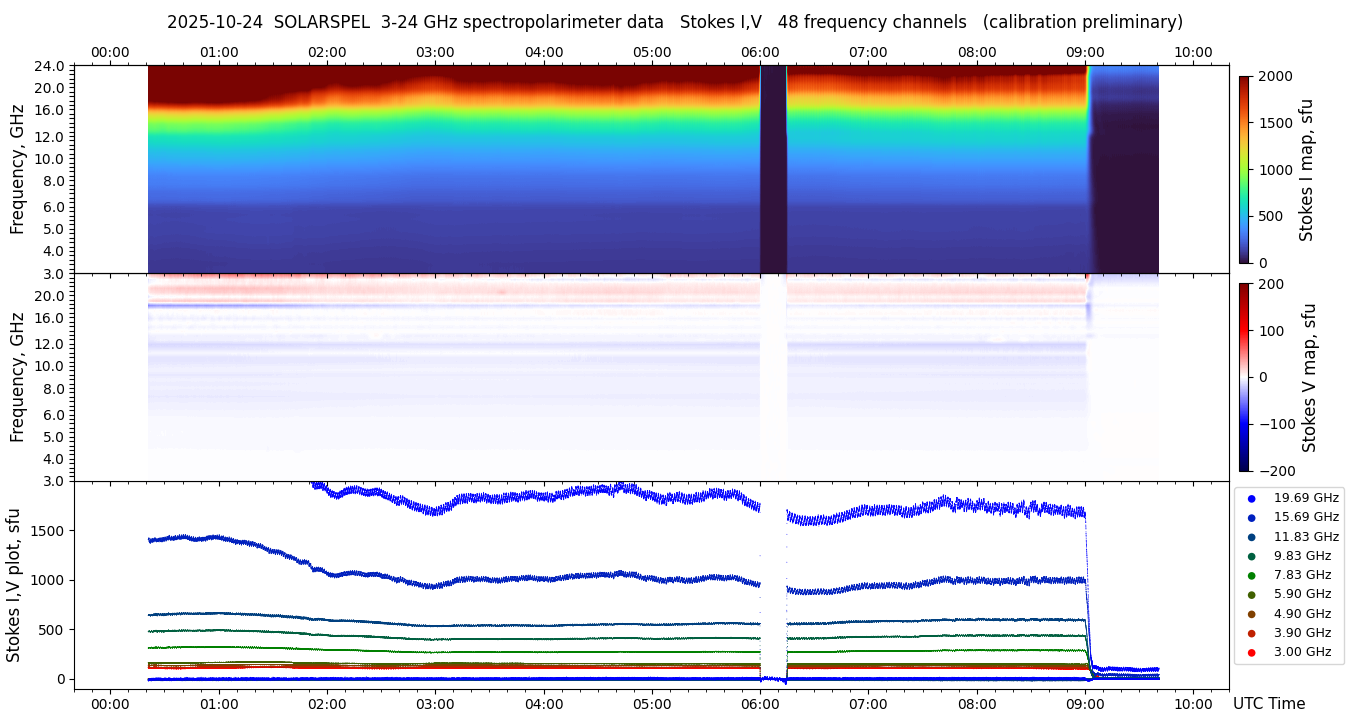Click the 09:00 label on top time axis
Image resolution: width=1350 pixels, height=725 pixels.
[1085, 52]
